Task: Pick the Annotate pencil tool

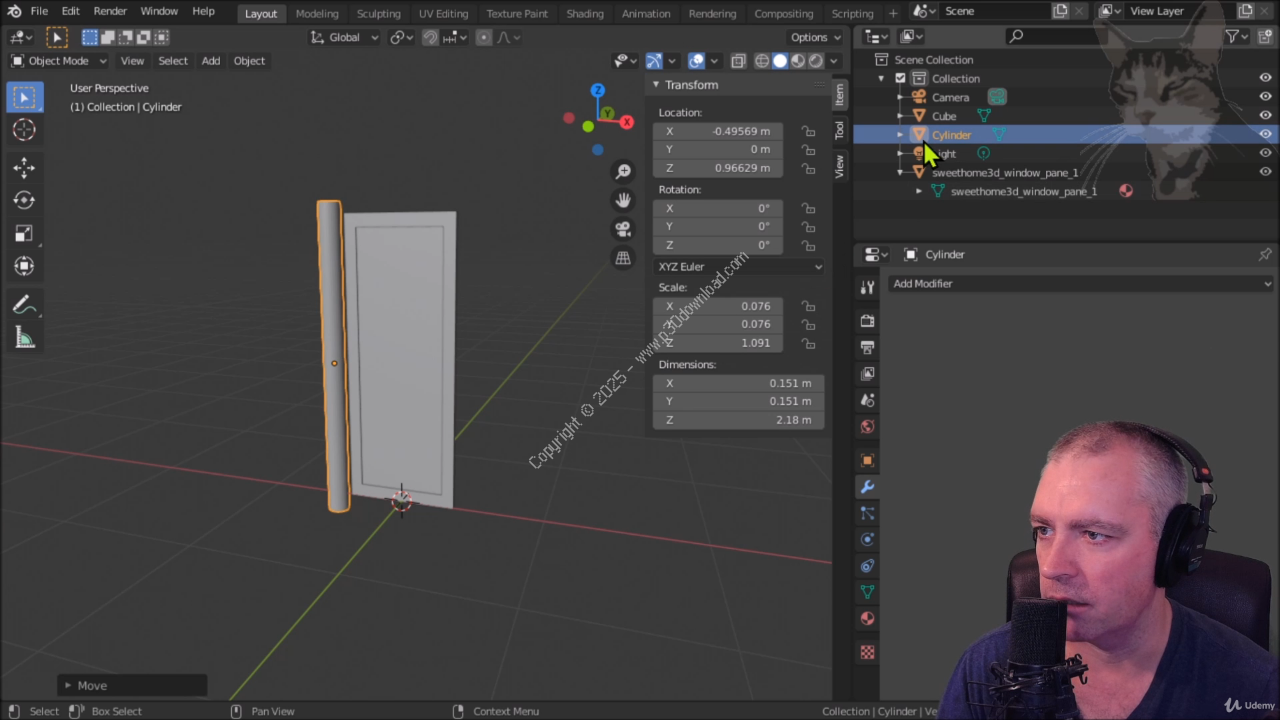Action: tap(24, 305)
